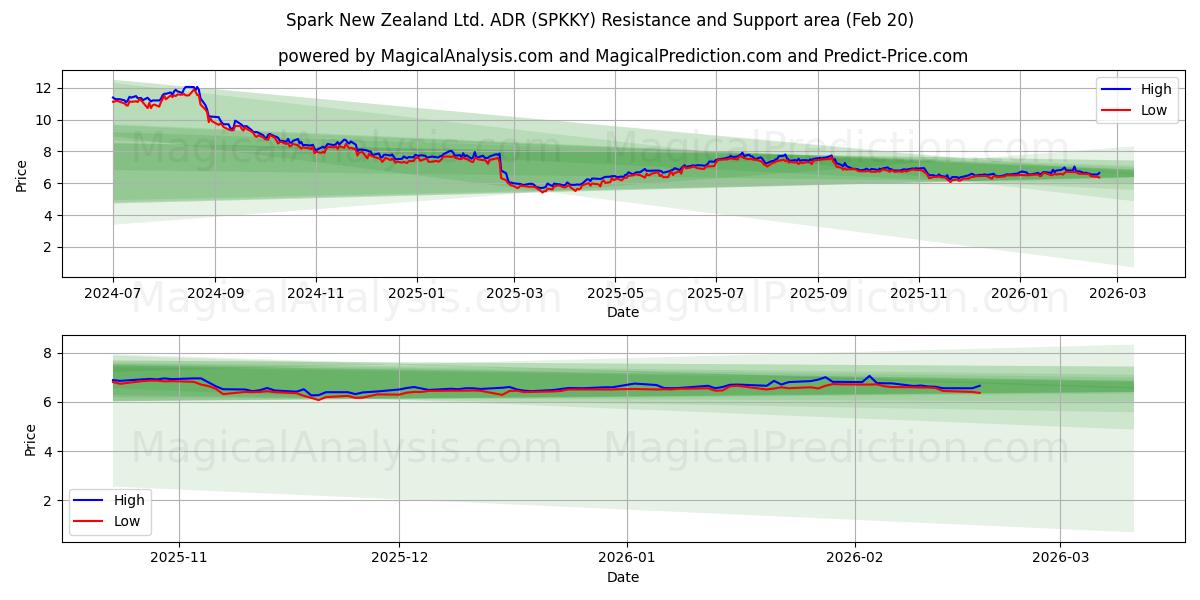
Task: Click the 2024-07 tick label on top chart
Action: (x=113, y=294)
